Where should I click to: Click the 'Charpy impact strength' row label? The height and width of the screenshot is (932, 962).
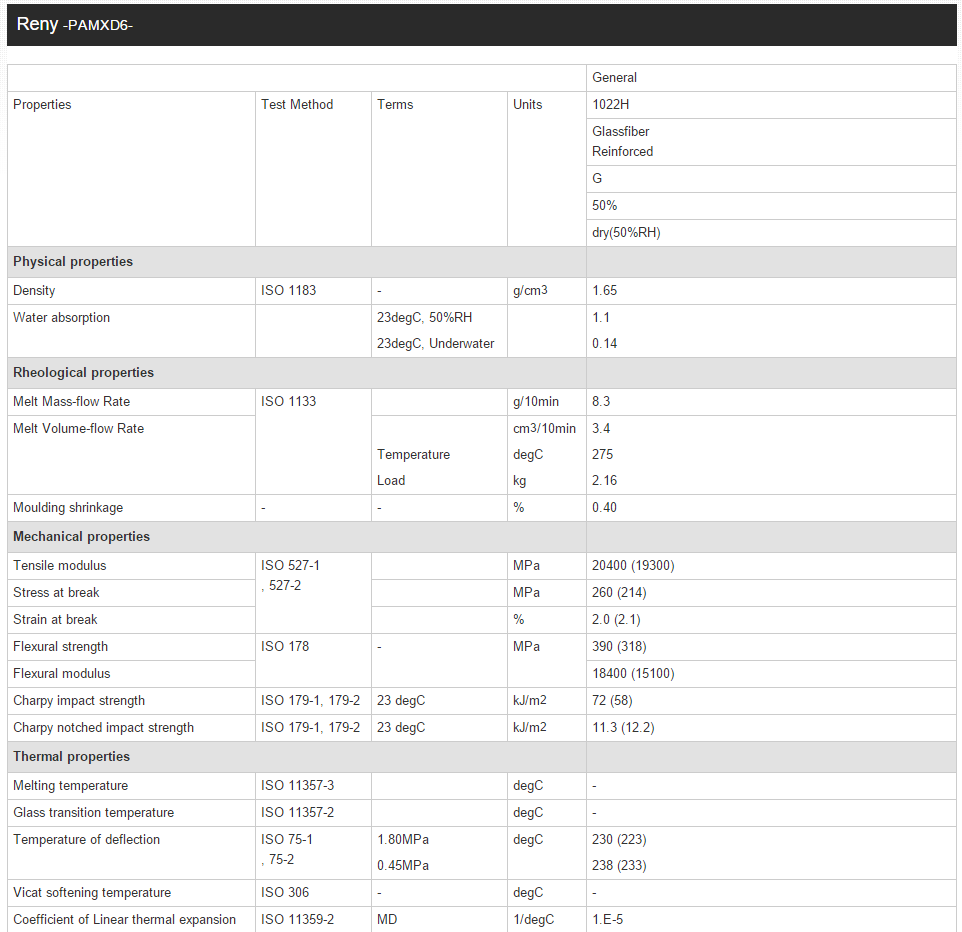79,701
